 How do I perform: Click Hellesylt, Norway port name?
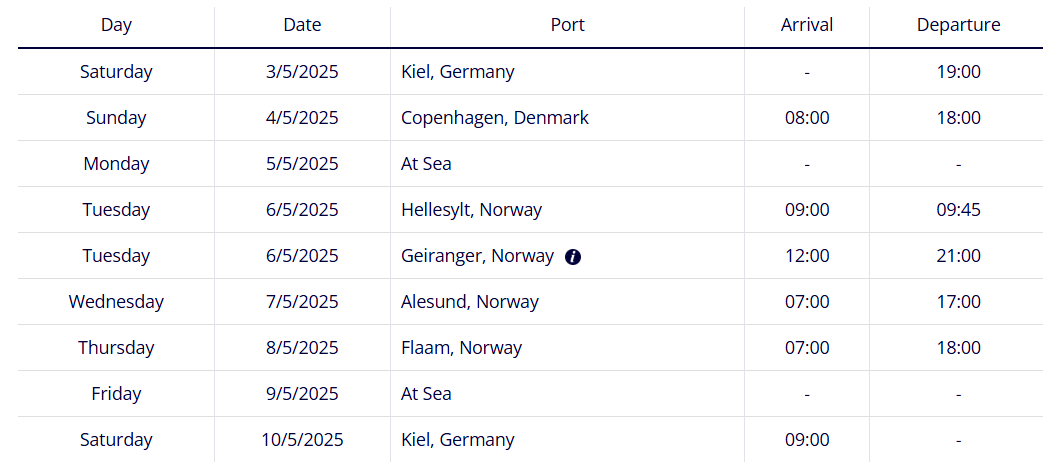(x=471, y=210)
